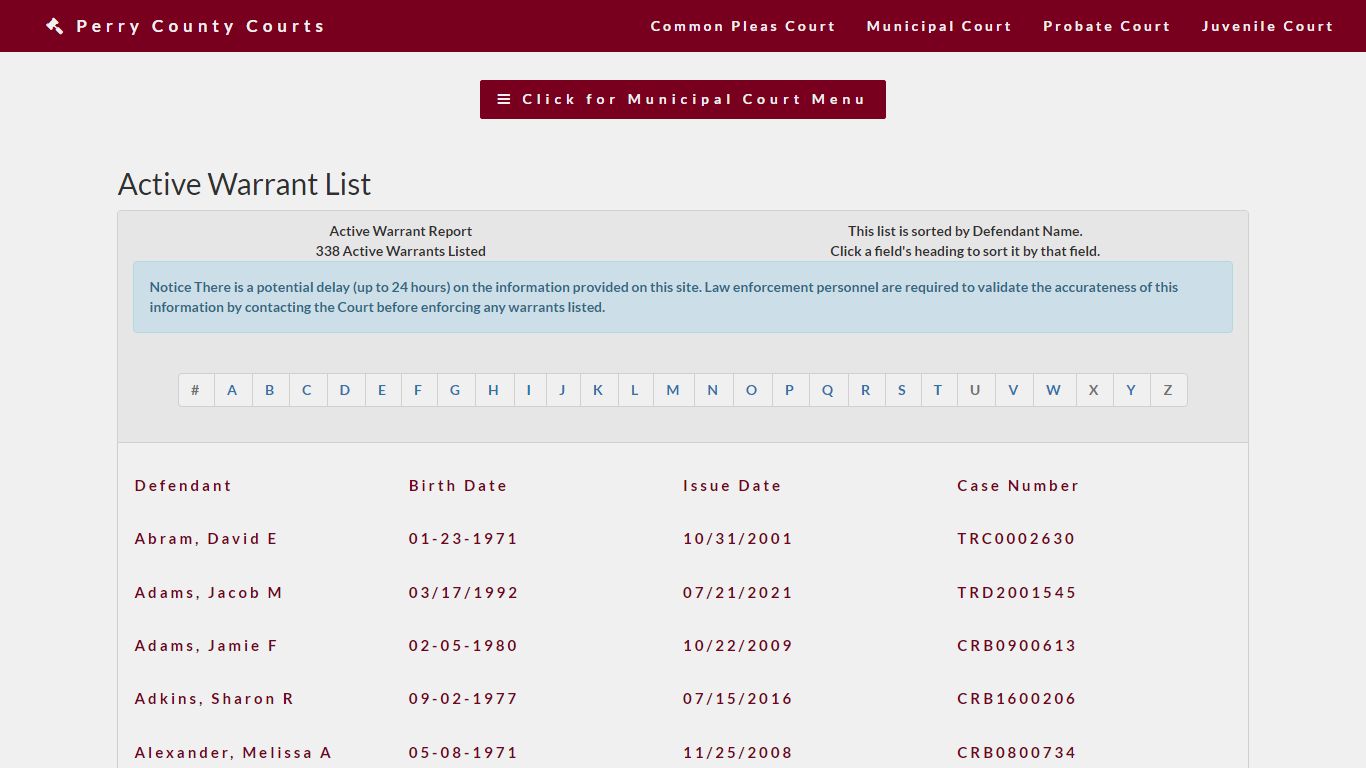The width and height of the screenshot is (1366, 768).
Task: Expand the Municipal Court Menu button
Action: tap(683, 99)
